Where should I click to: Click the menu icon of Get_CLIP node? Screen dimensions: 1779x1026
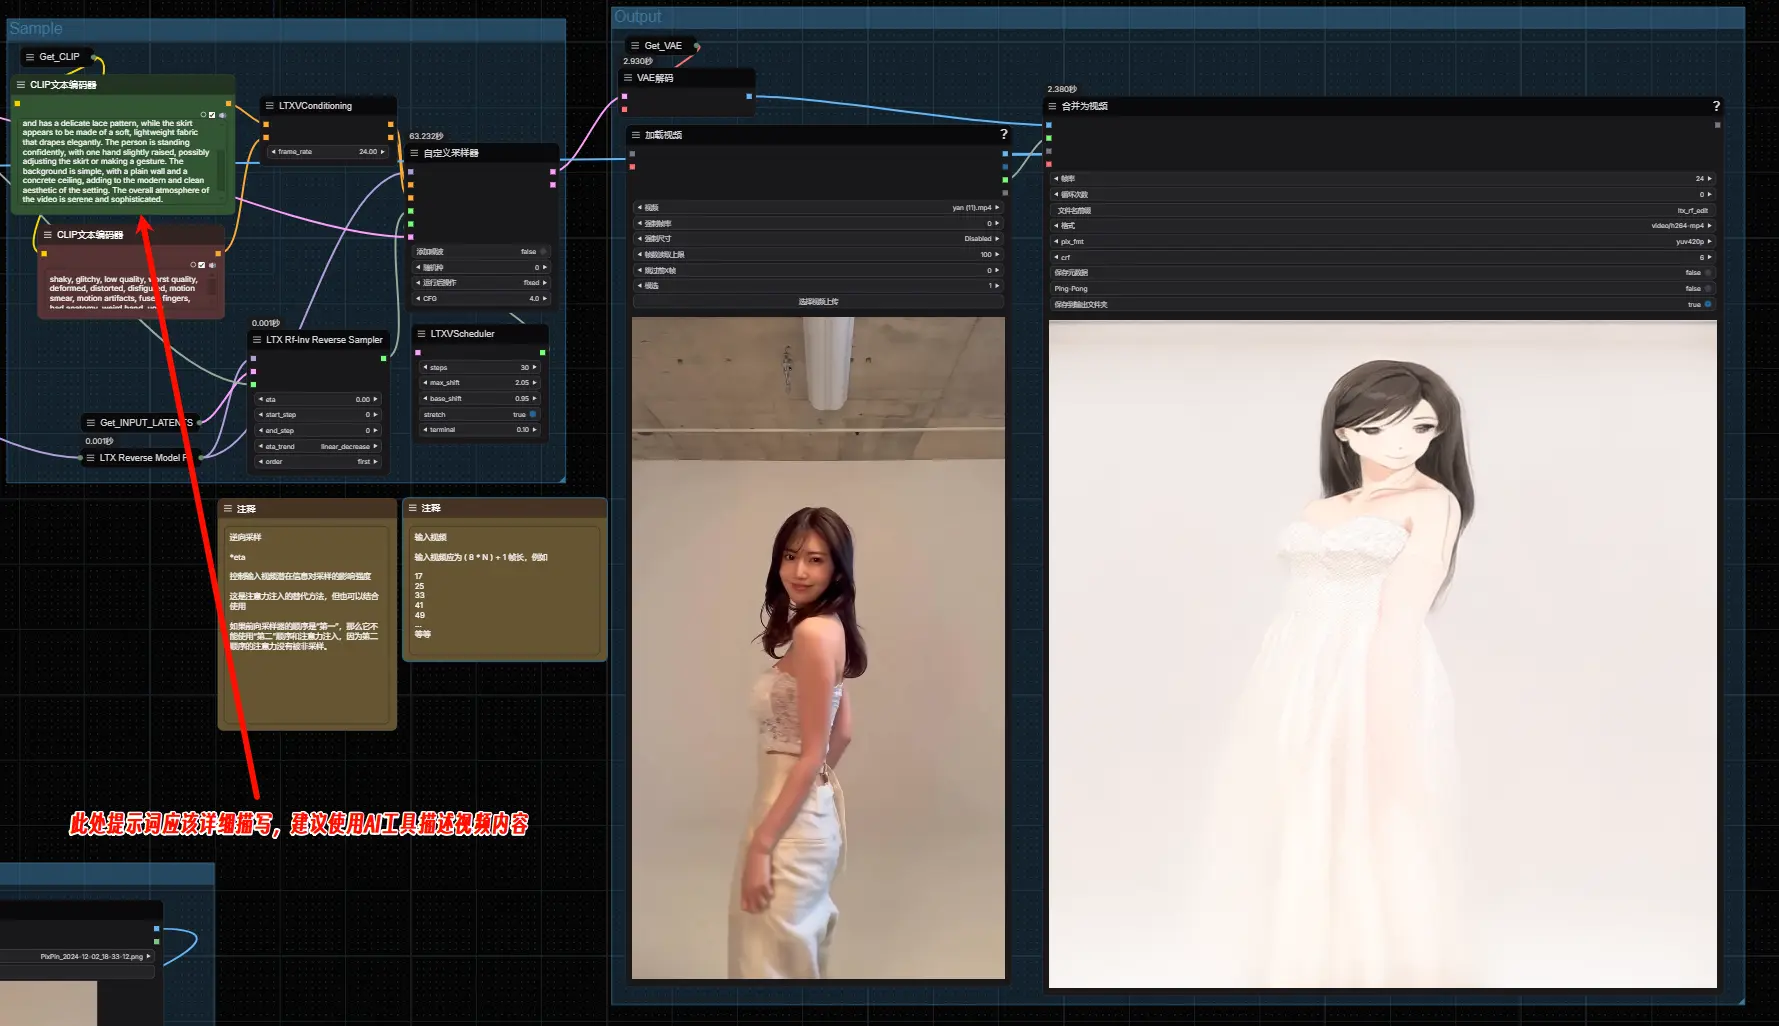tap(30, 57)
